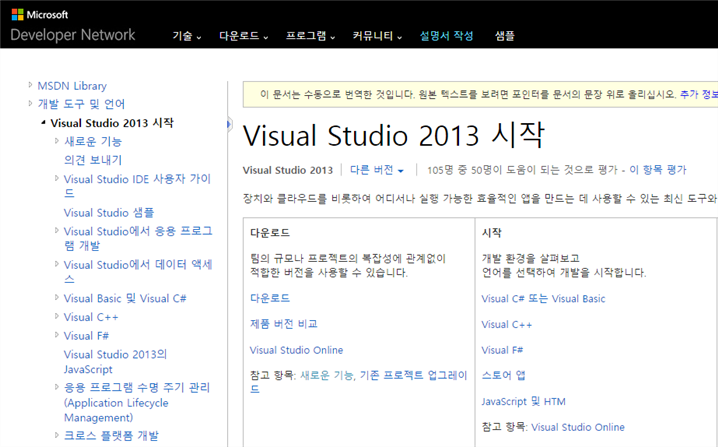
Task: Open the 다운로드 menu in header
Action: coord(244,36)
